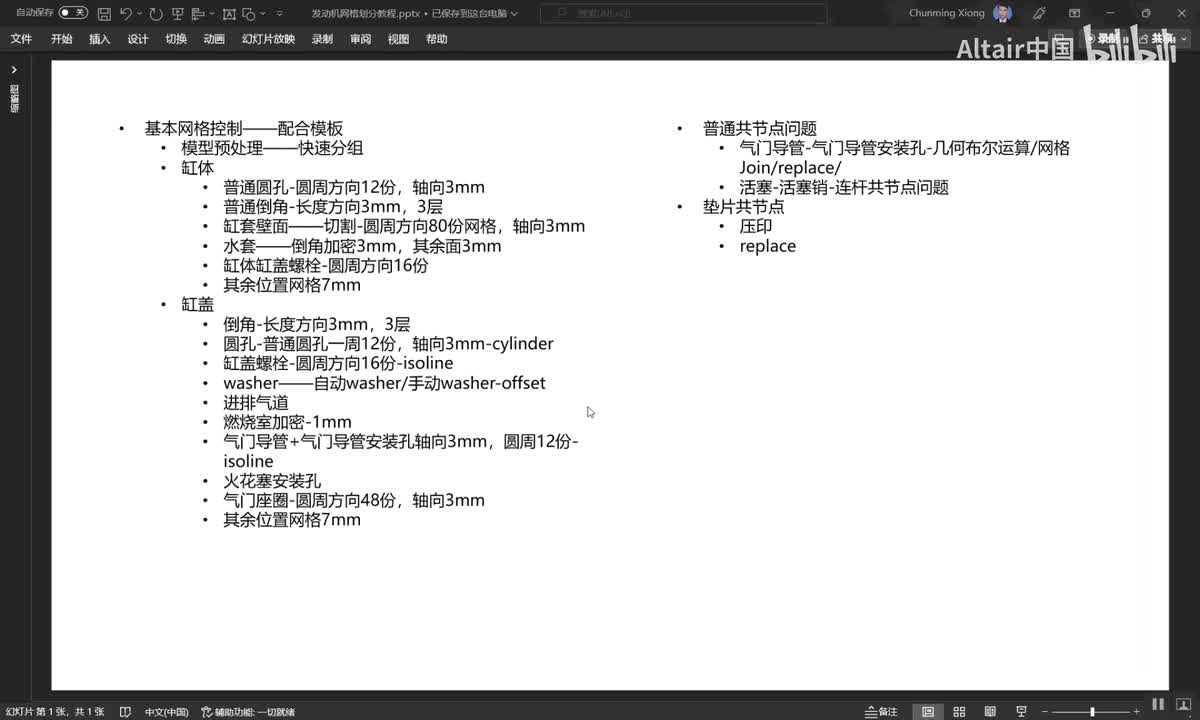Open the 幻灯片放映 tab
Image resolution: width=1200 pixels, height=720 pixels.
click(268, 39)
